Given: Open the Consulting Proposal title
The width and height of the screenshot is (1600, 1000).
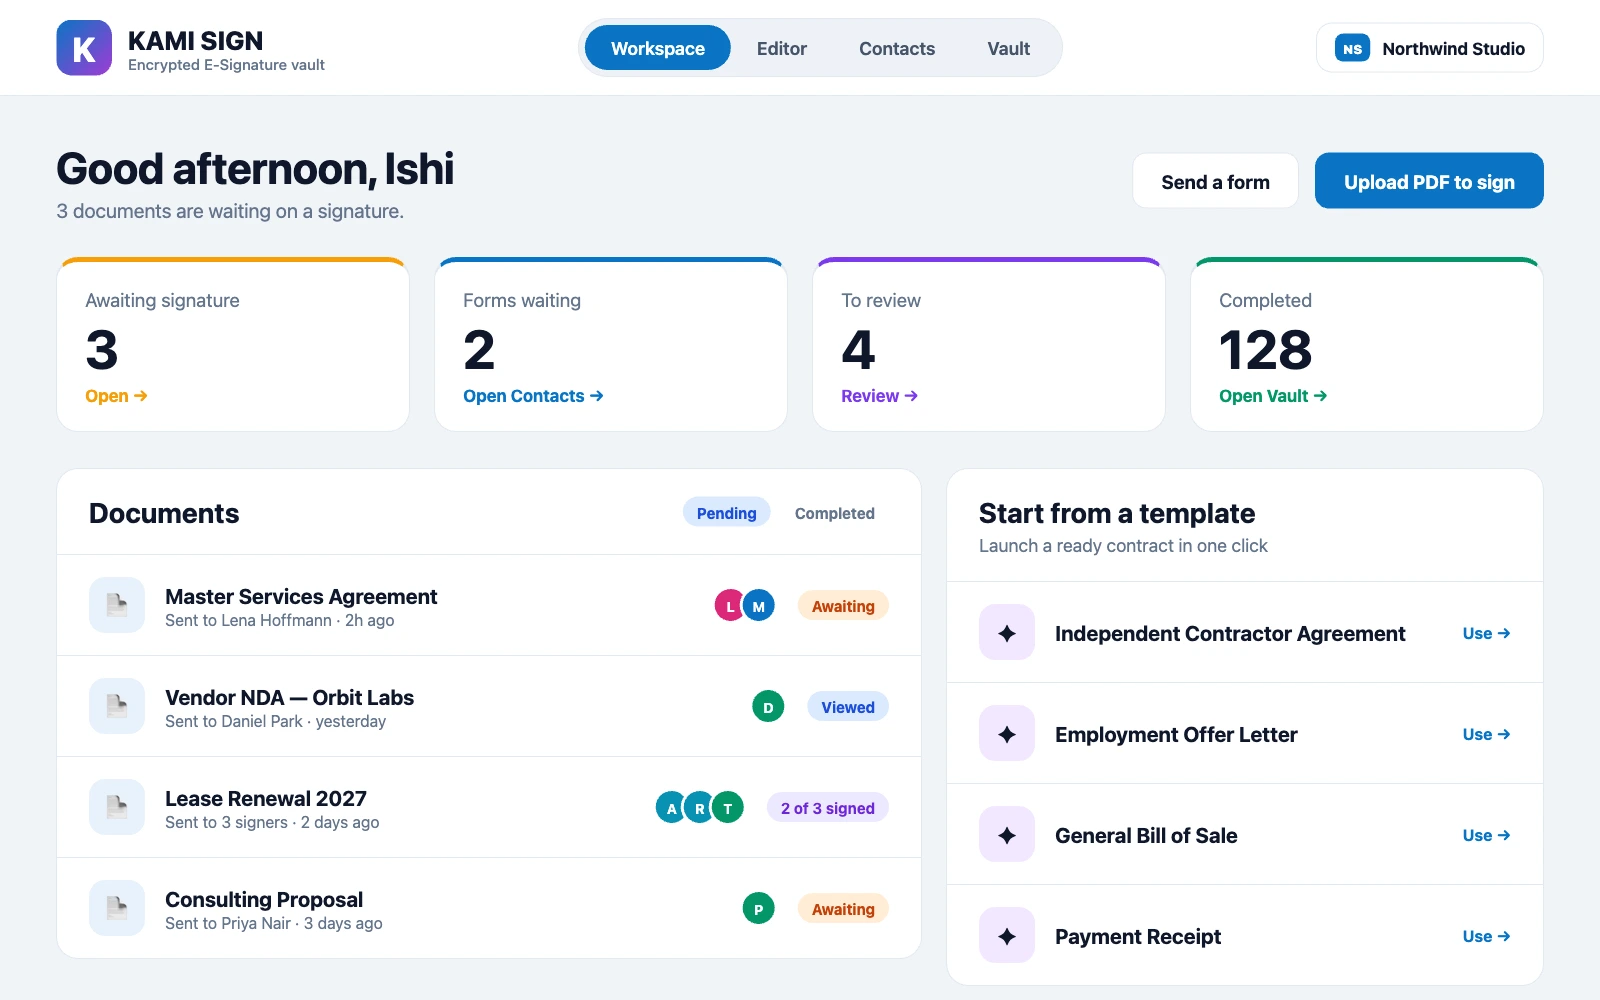Looking at the screenshot, I should [264, 899].
